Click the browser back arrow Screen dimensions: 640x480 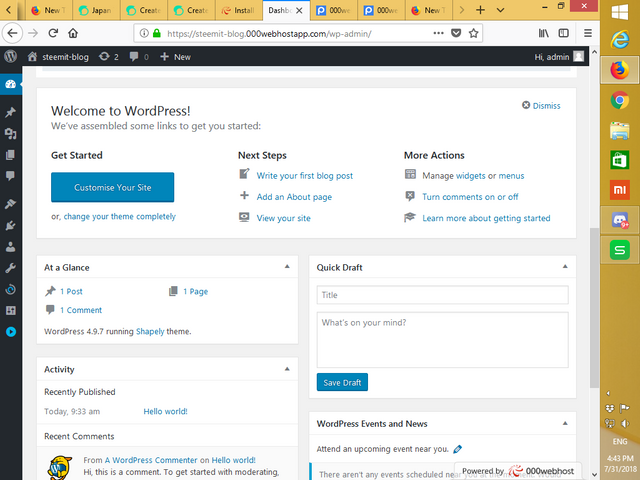click(13, 33)
